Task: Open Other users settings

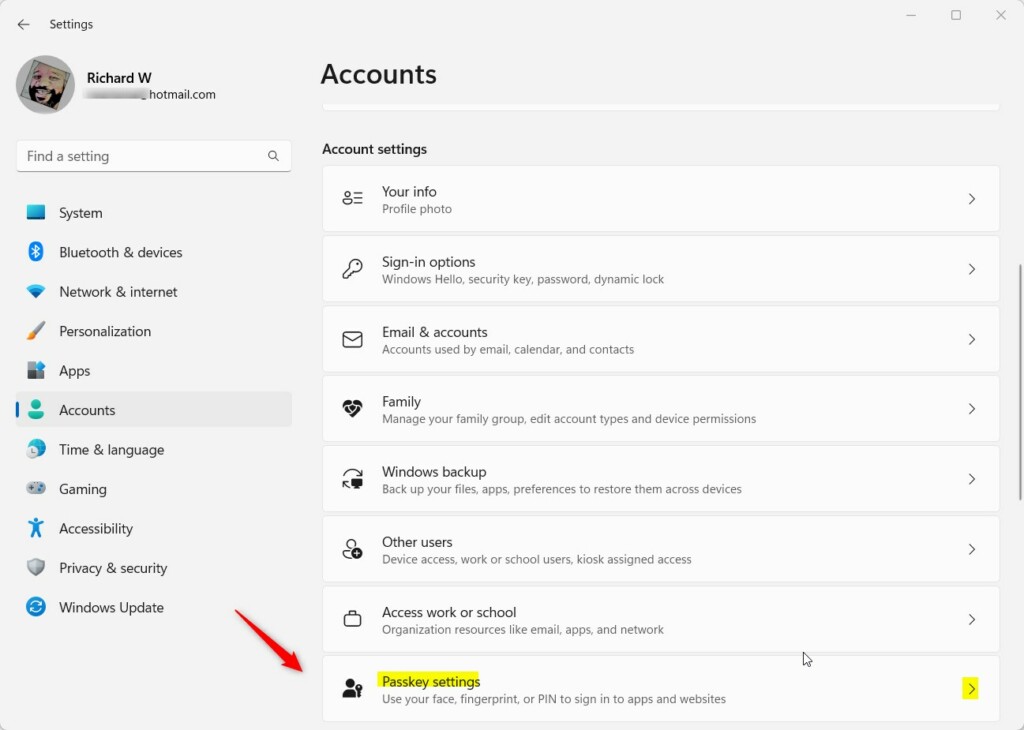Action: (417, 542)
